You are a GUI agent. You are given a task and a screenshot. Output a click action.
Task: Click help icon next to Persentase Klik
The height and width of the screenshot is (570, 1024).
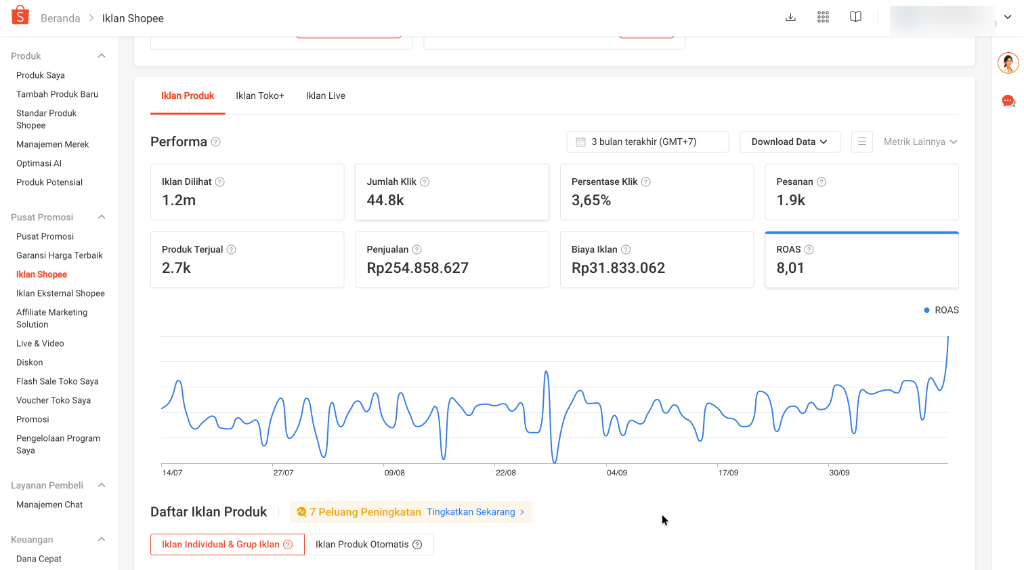[x=646, y=182]
